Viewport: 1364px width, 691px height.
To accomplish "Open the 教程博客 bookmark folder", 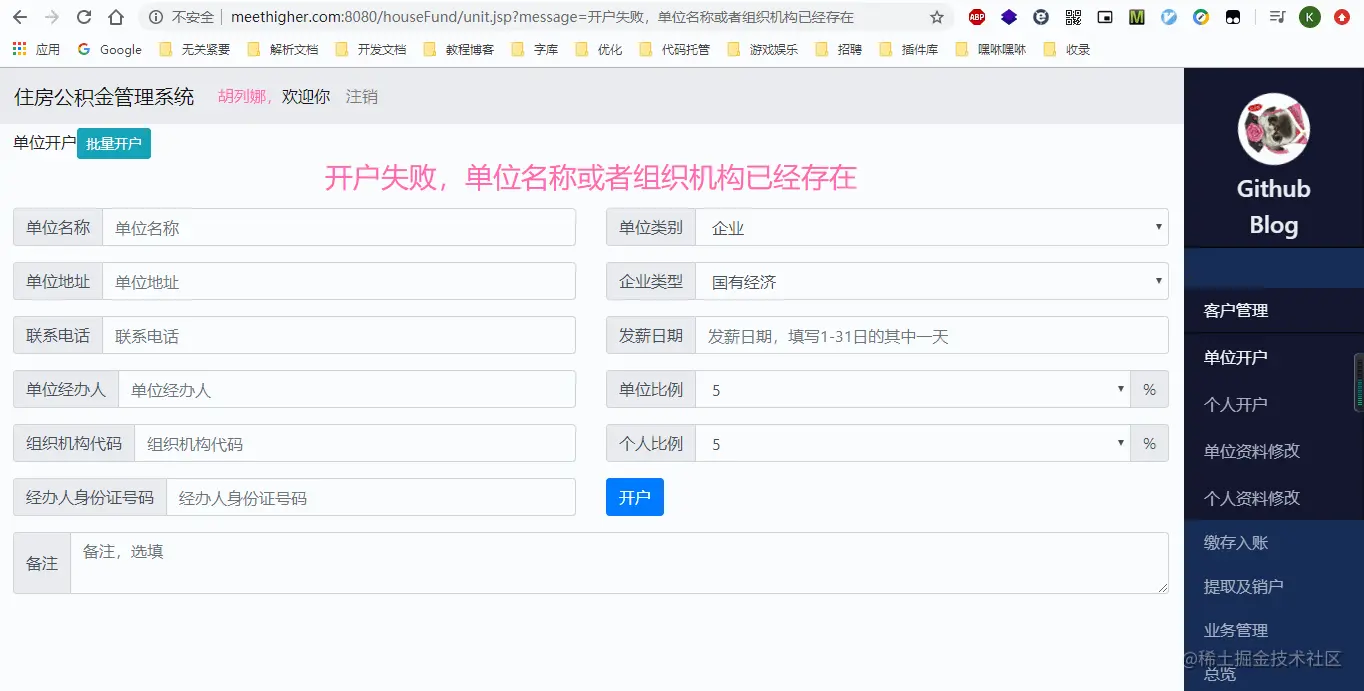I will (x=459, y=49).
